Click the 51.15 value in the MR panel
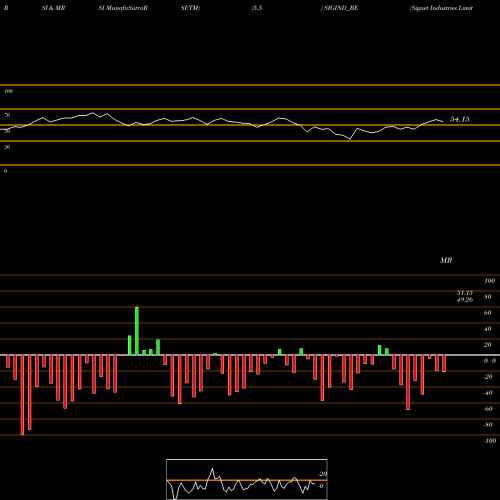The image size is (500, 500). click(x=465, y=293)
